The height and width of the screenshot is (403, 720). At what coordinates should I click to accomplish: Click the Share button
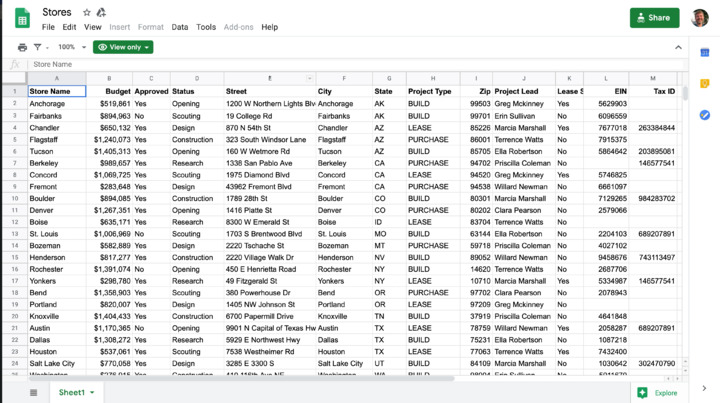click(x=654, y=18)
